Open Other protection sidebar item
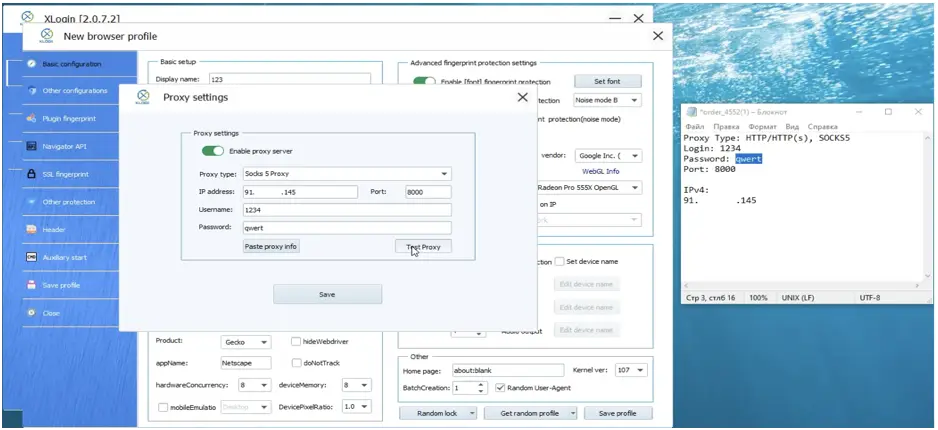The width and height of the screenshot is (938, 430). (x=68, y=202)
